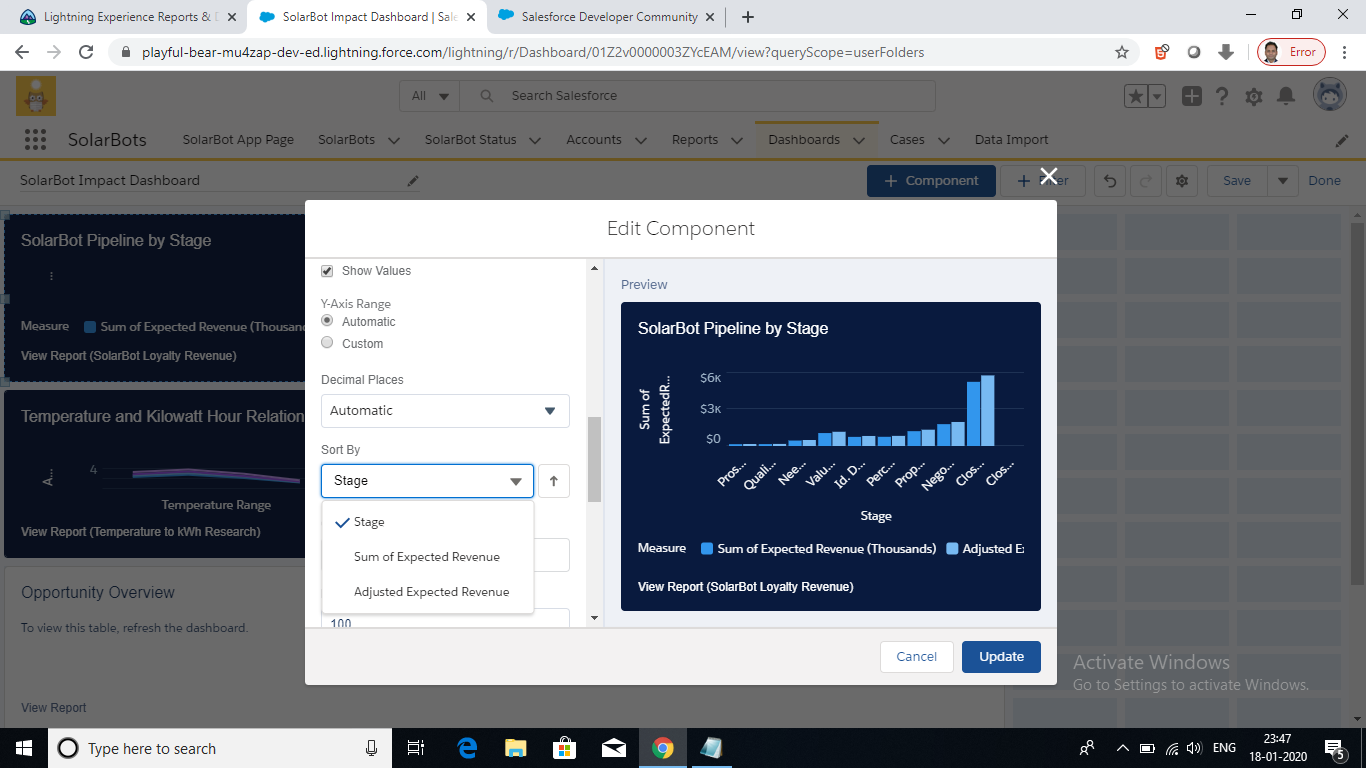
Task: Edit the navigation bar with pencil icon
Action: coord(1342,140)
